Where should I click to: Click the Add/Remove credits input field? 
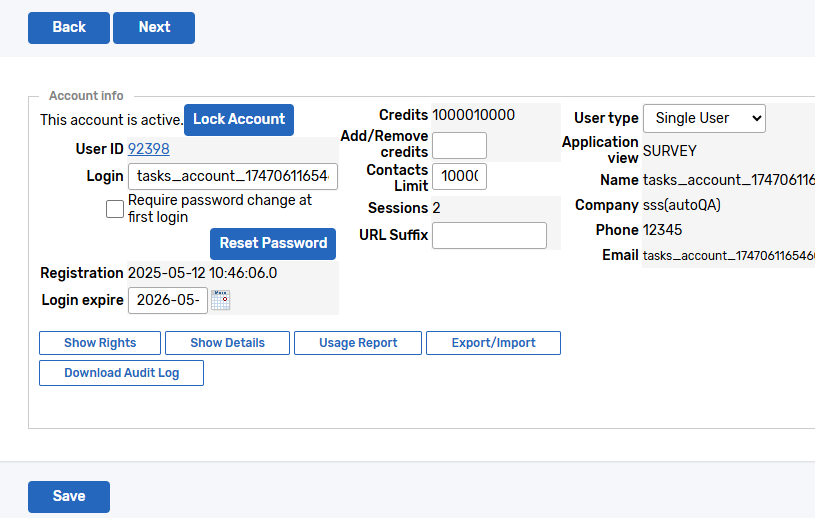click(x=459, y=145)
